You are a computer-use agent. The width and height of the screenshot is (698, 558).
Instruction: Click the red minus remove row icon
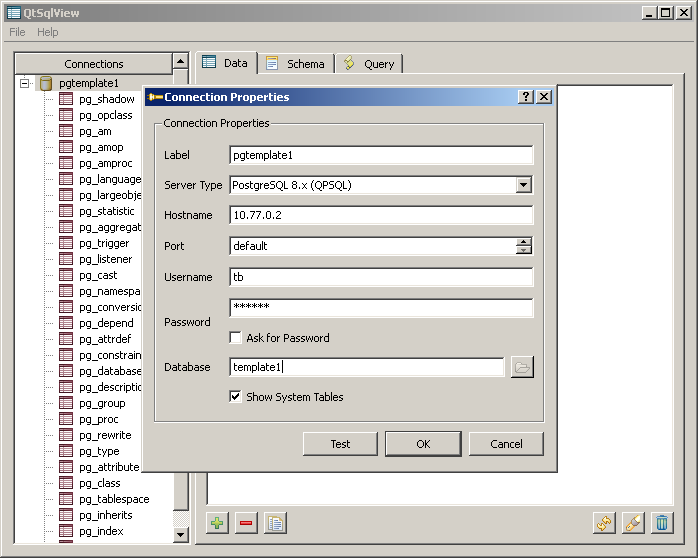point(246,523)
